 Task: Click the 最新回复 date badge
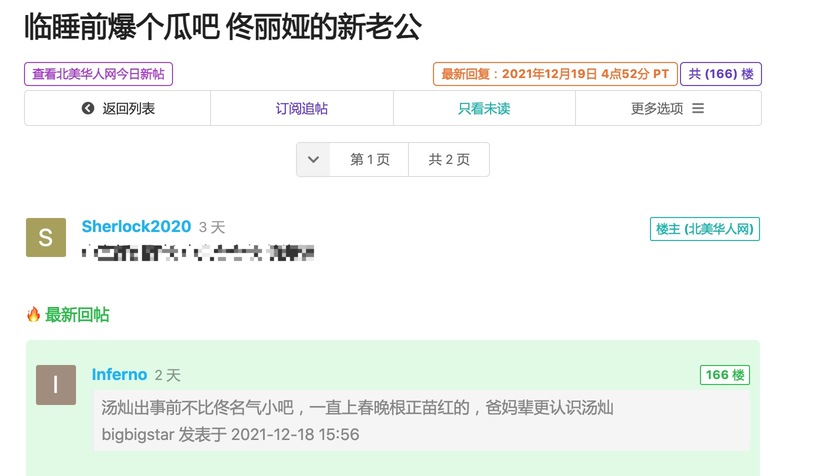(554, 74)
